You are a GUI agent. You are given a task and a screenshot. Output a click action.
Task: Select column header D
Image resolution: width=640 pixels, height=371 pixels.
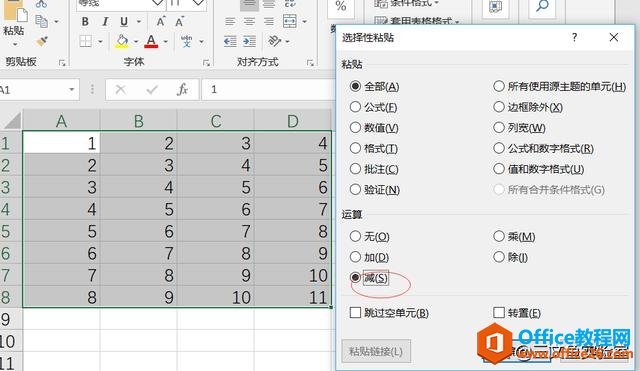pyautogui.click(x=293, y=121)
